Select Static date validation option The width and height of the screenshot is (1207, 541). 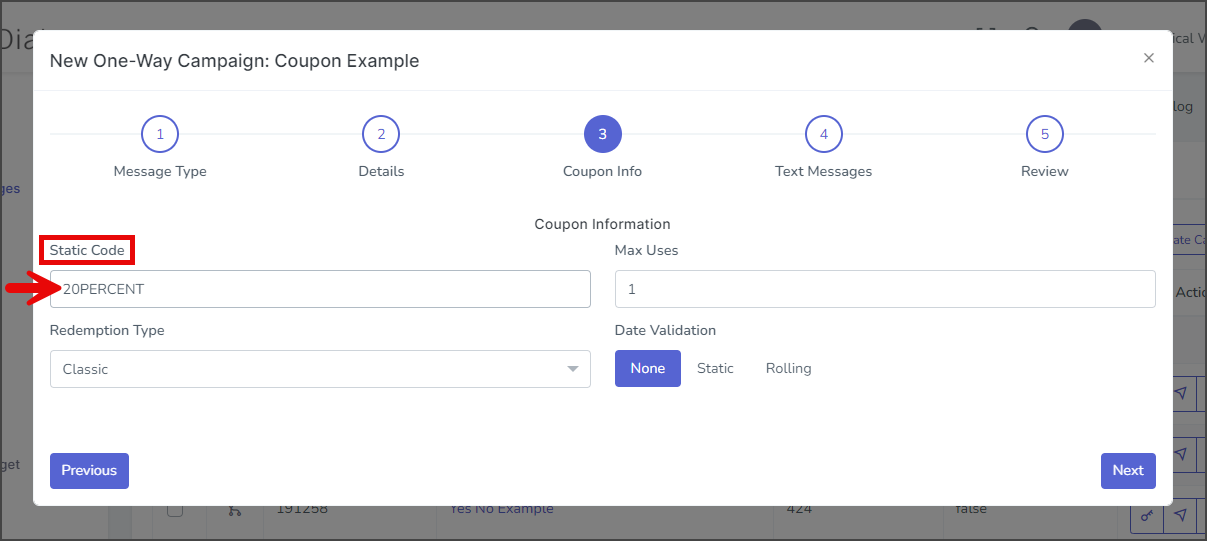pos(715,368)
